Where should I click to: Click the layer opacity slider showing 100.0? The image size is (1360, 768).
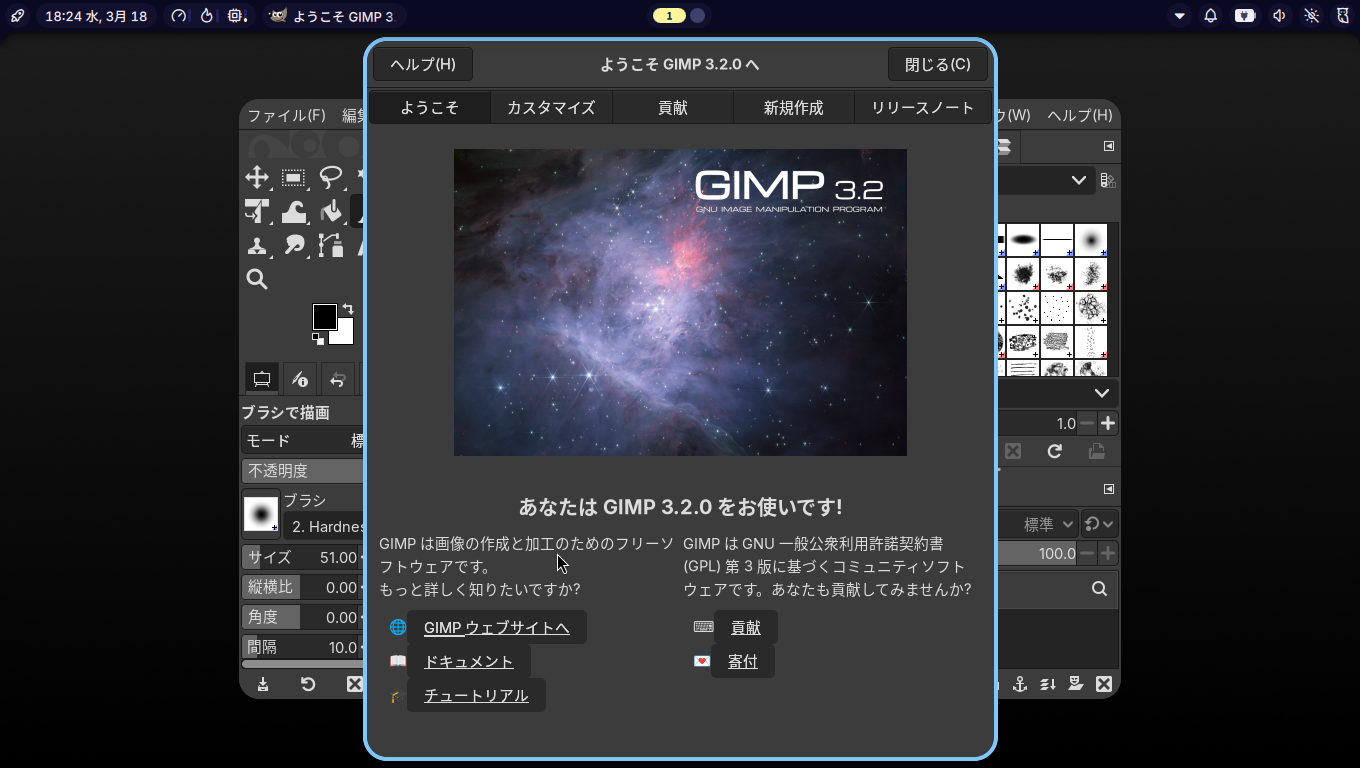[x=1038, y=553]
